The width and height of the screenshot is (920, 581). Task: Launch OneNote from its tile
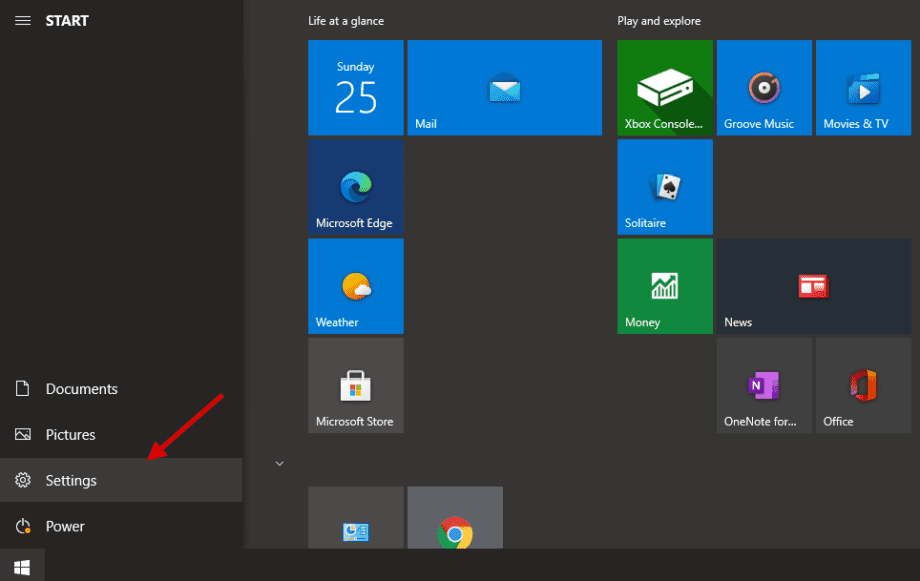[763, 385]
